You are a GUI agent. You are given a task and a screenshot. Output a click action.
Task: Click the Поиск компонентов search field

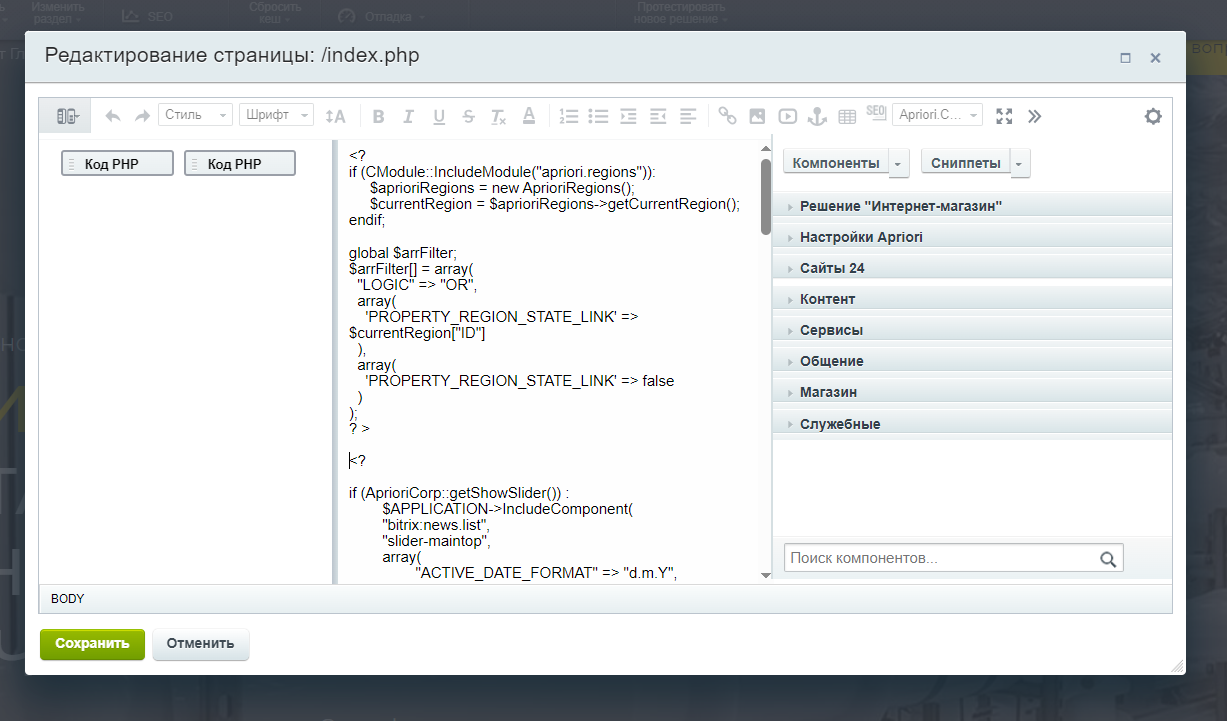pyautogui.click(x=942, y=558)
